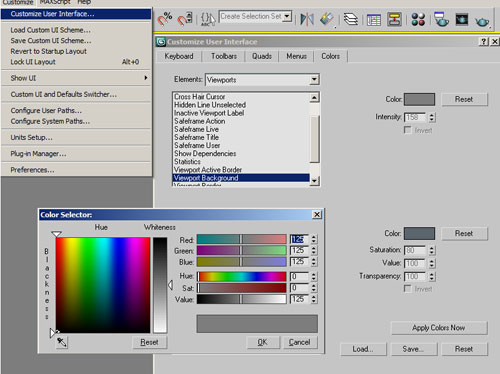Screen dimensions: 500x374
Task: Switch to the Menus tab
Action: pos(296,56)
